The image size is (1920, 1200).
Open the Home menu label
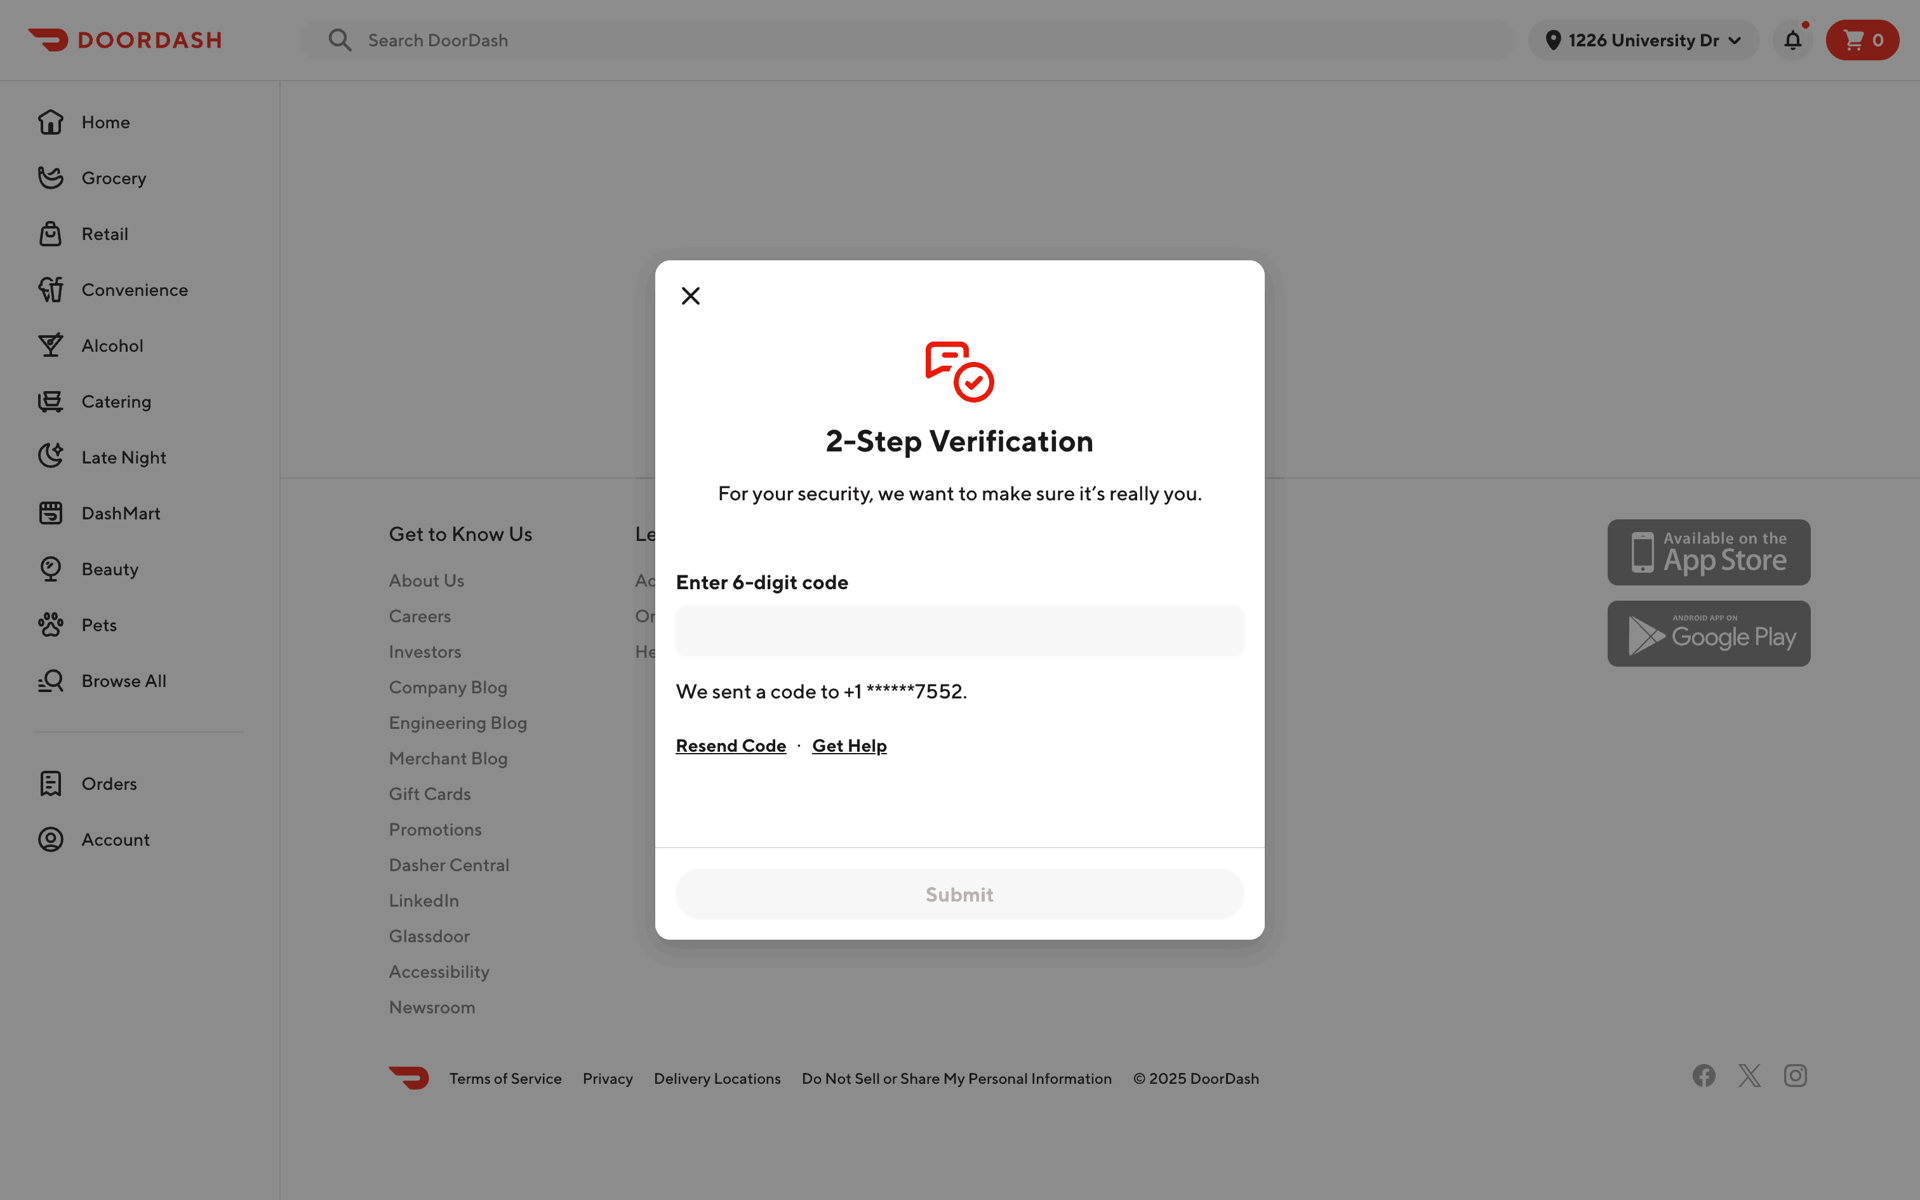point(106,122)
